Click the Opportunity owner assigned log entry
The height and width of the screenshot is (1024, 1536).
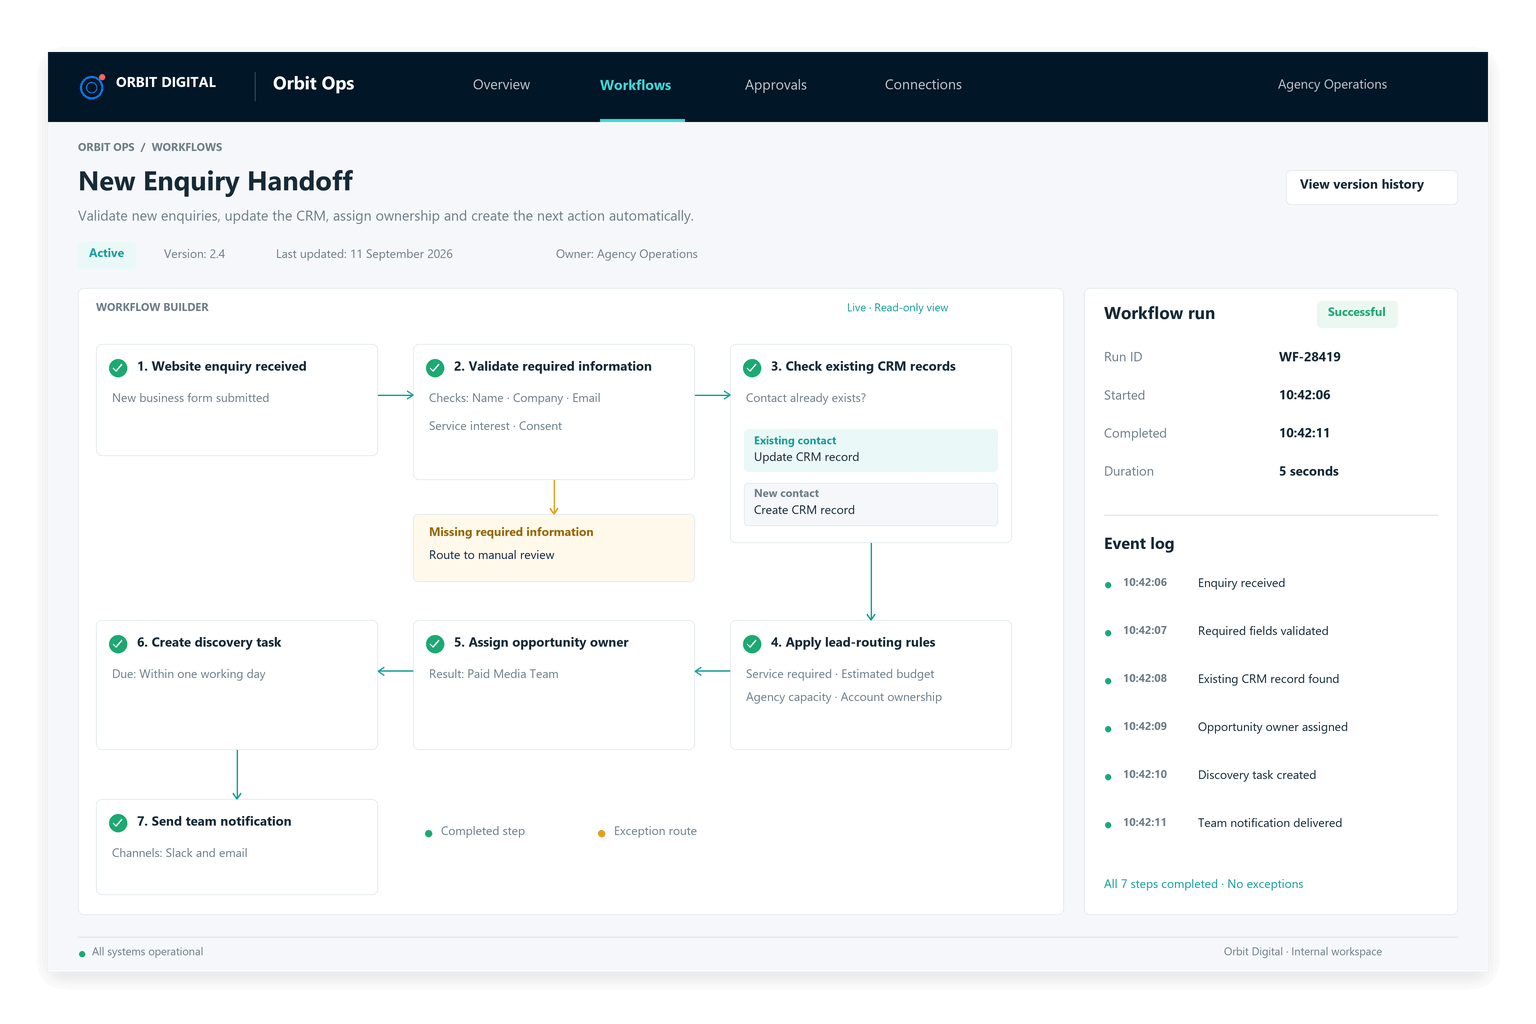coord(1272,727)
